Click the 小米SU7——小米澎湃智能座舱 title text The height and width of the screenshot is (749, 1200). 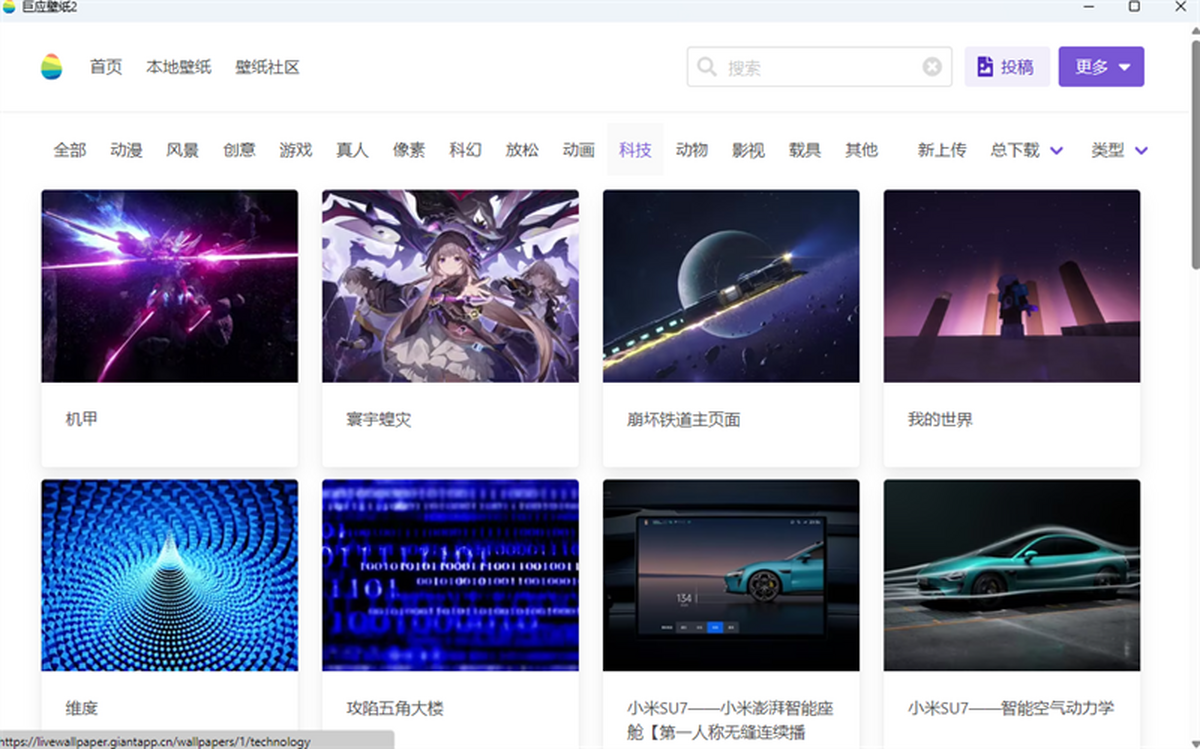(x=730, y=720)
